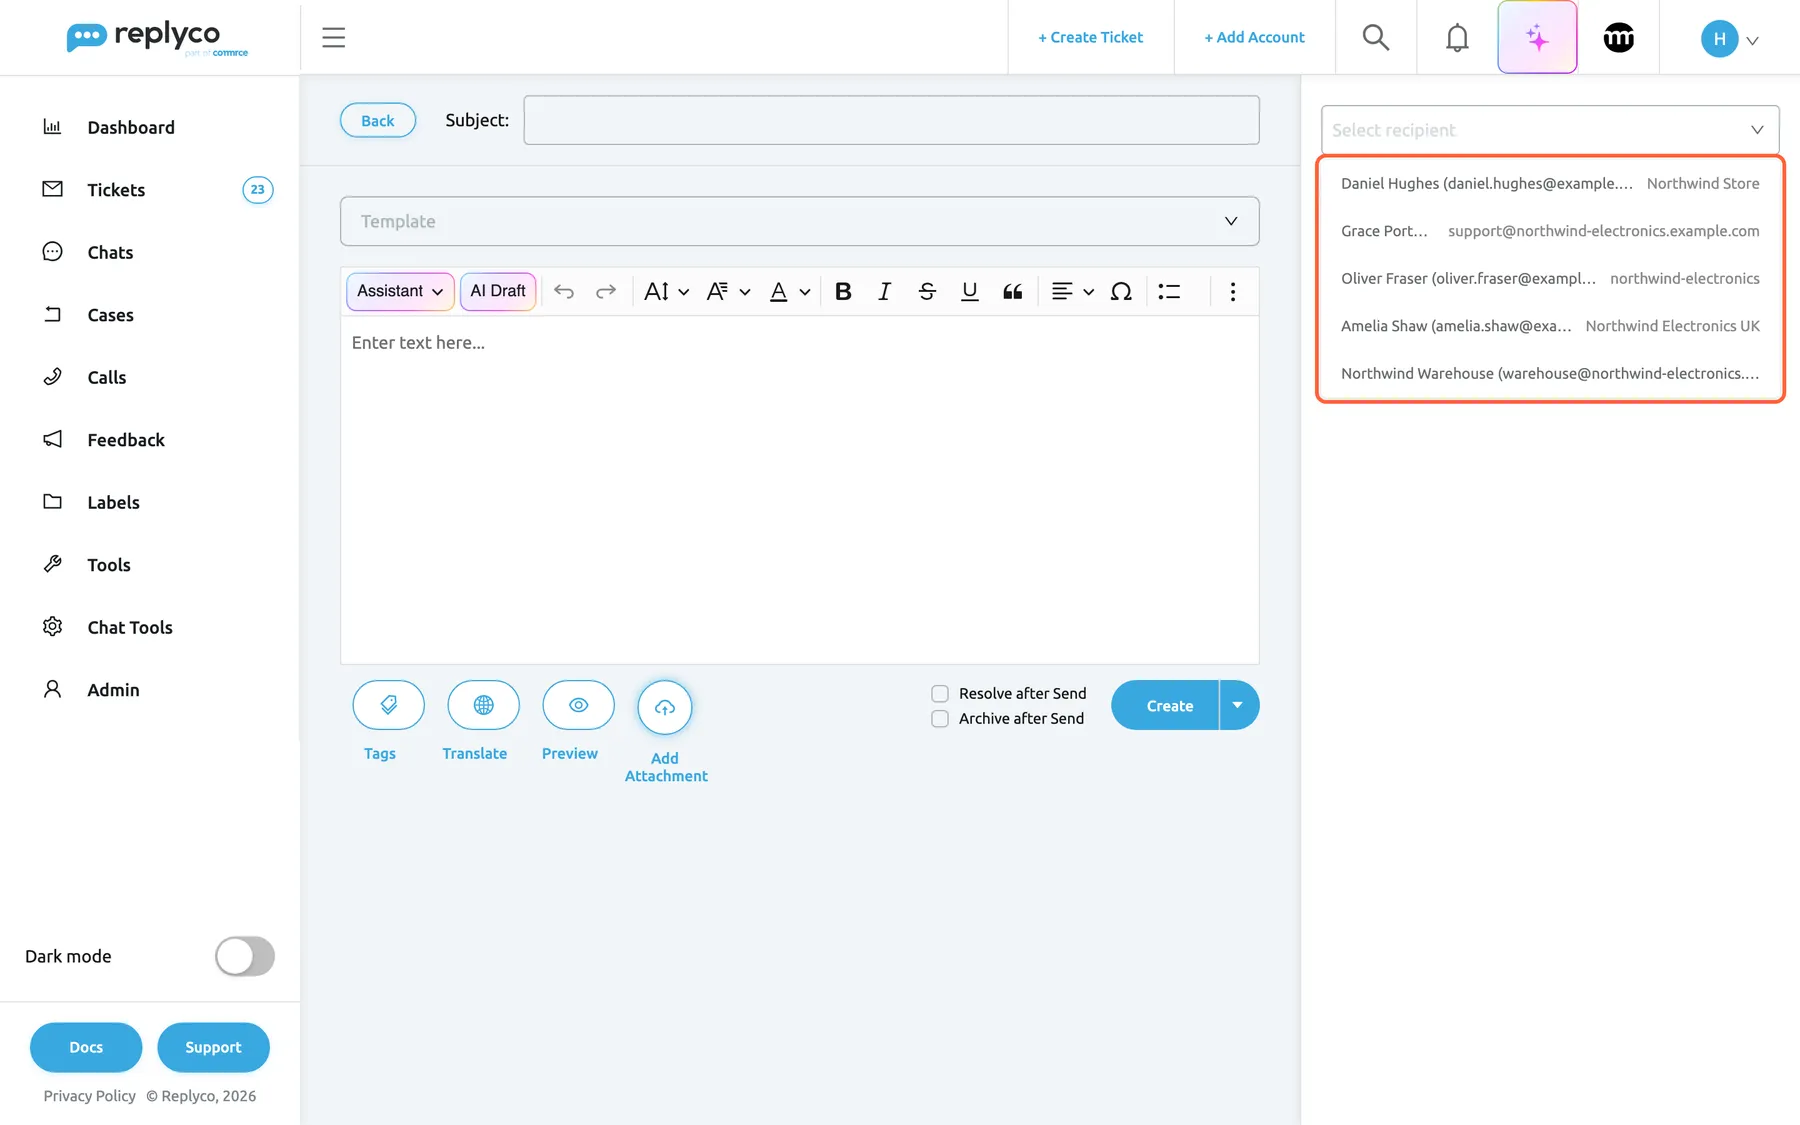Click the Translate globe icon
This screenshot has height=1125, width=1800.
coord(483,705)
